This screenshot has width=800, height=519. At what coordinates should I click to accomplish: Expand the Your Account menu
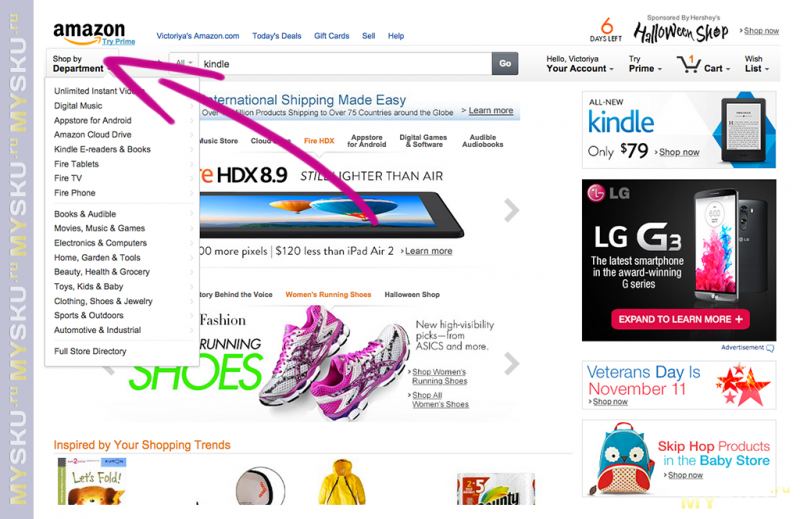point(580,64)
